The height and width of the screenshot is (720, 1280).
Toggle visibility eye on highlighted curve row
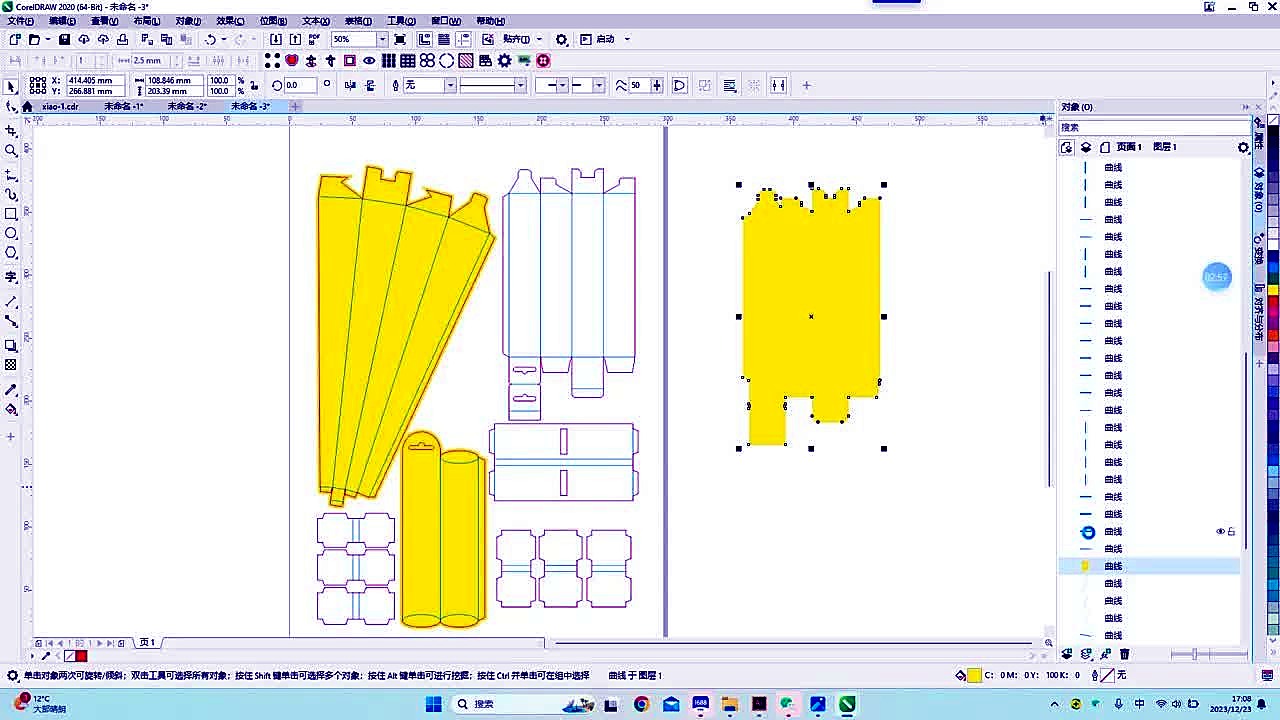click(1220, 532)
